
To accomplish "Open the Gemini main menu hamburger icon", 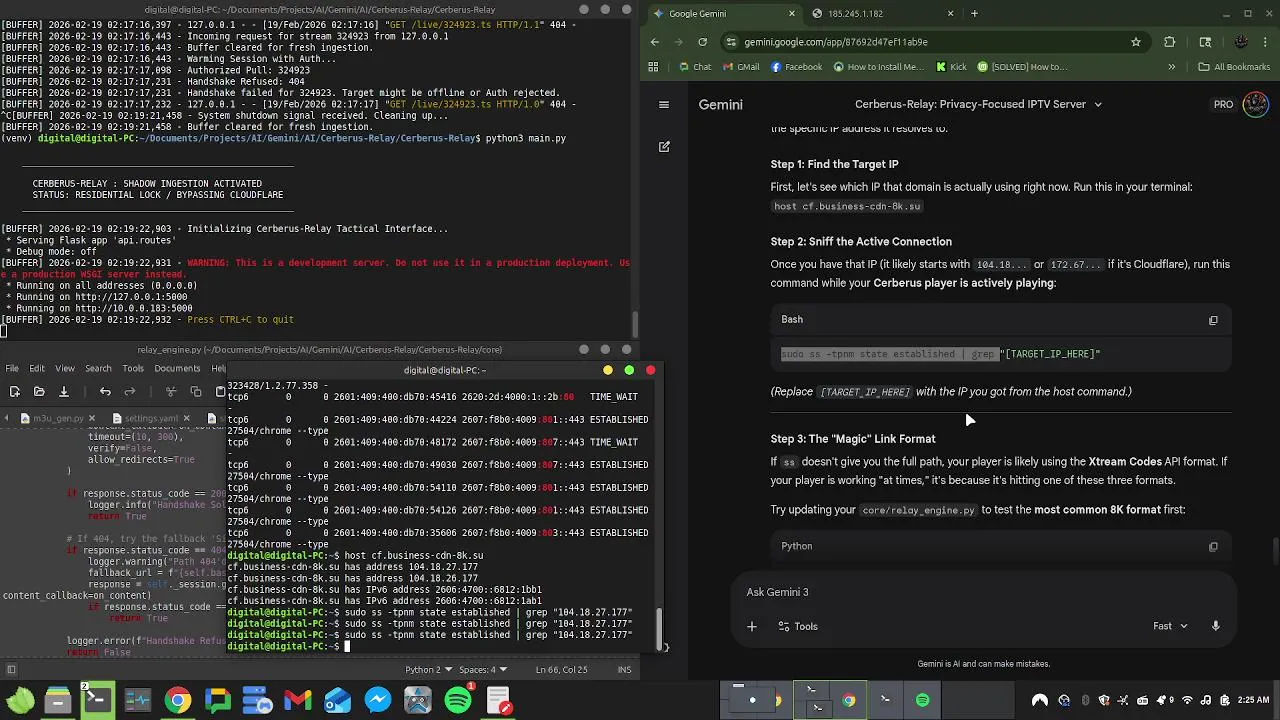I will pos(663,104).
